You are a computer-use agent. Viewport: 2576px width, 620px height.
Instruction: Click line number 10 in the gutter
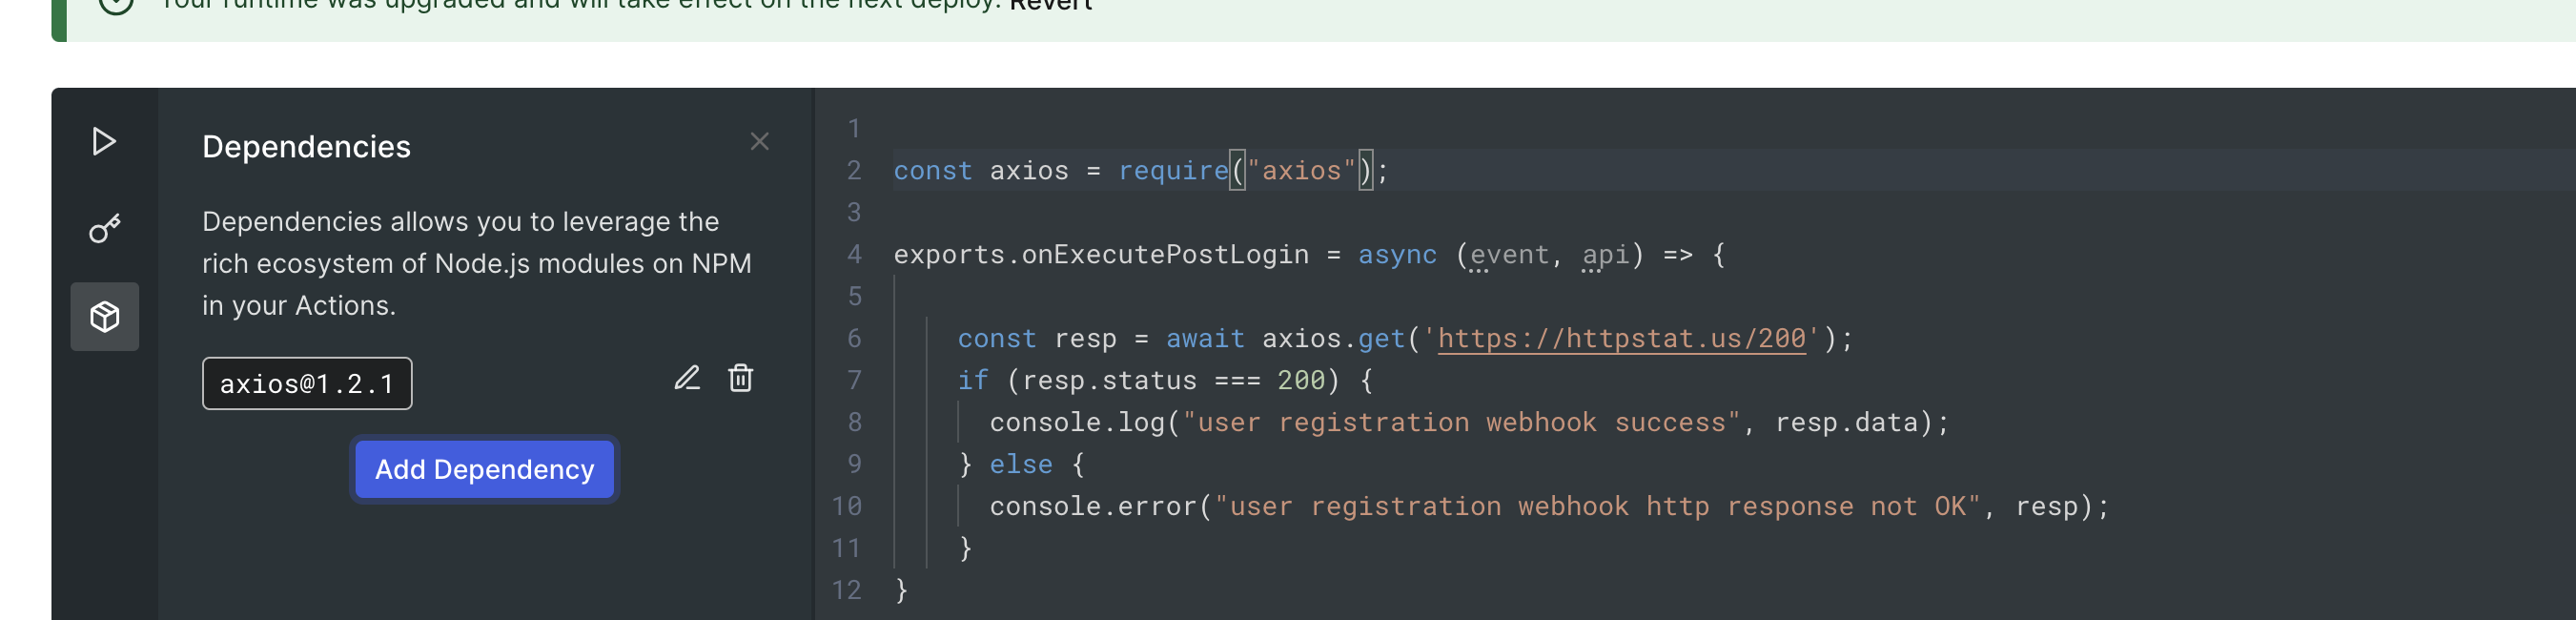[846, 506]
